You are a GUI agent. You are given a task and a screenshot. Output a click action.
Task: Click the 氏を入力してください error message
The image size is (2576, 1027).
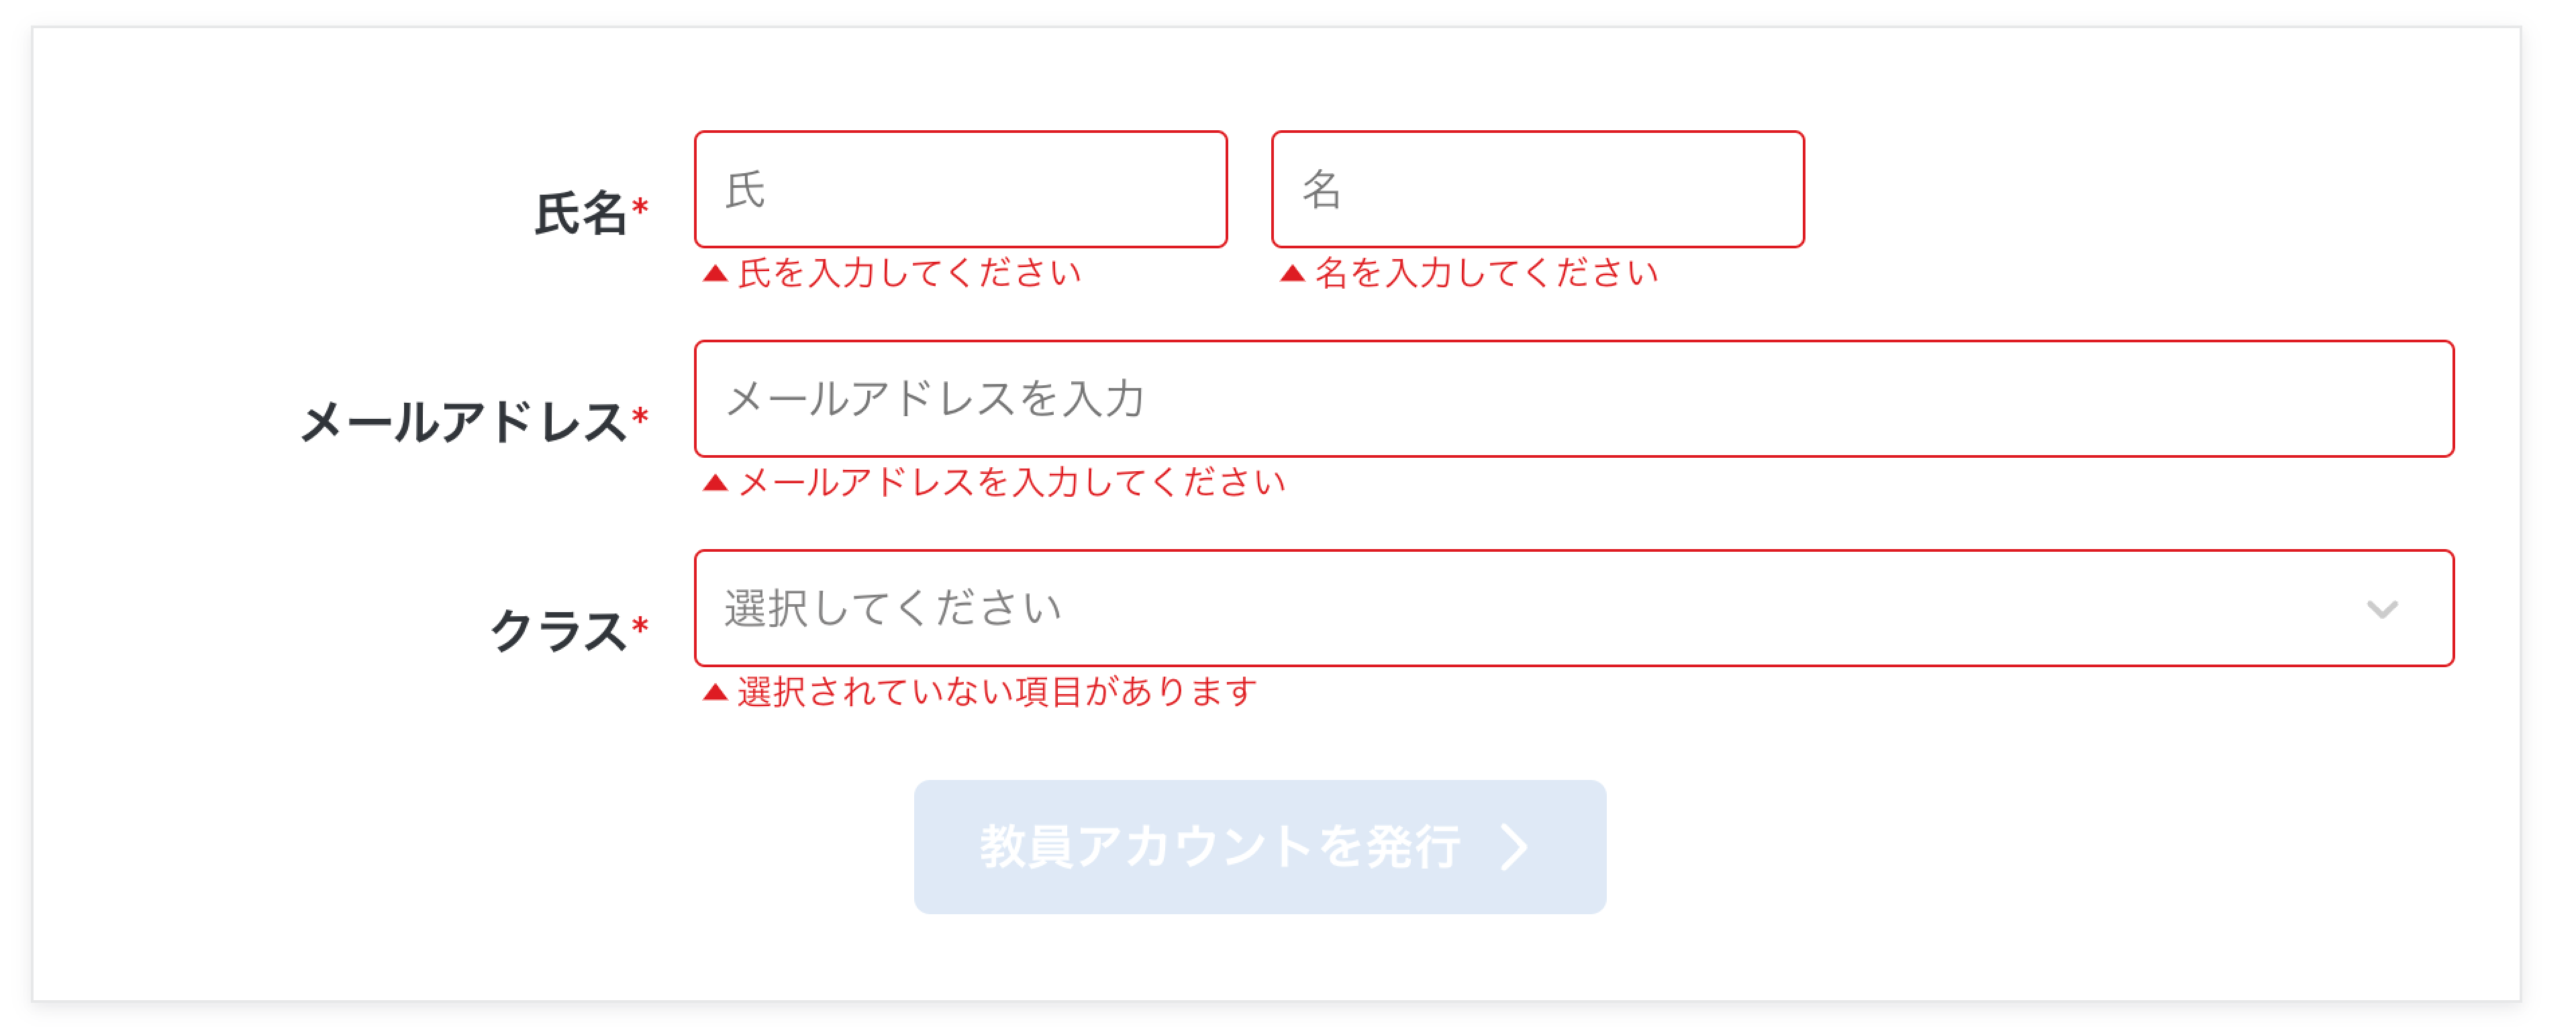909,273
